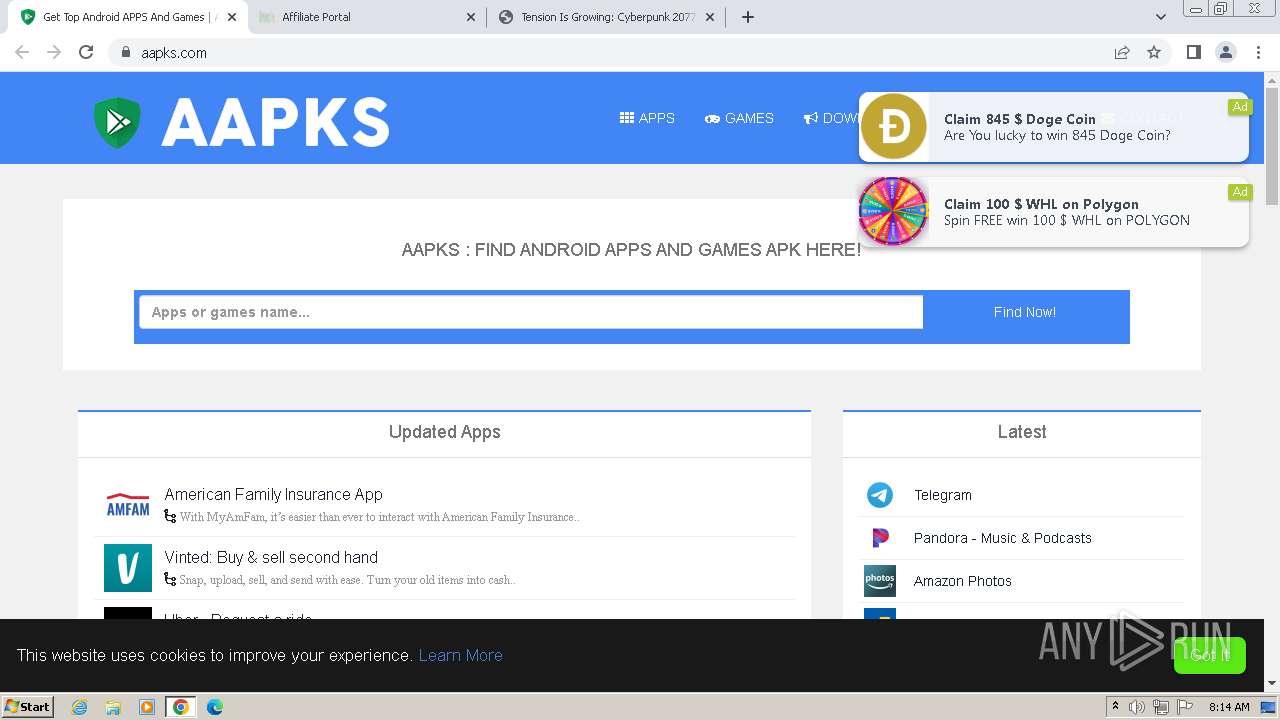Open the Chrome profile menu
Viewport: 1280px width, 720px height.
tap(1225, 52)
